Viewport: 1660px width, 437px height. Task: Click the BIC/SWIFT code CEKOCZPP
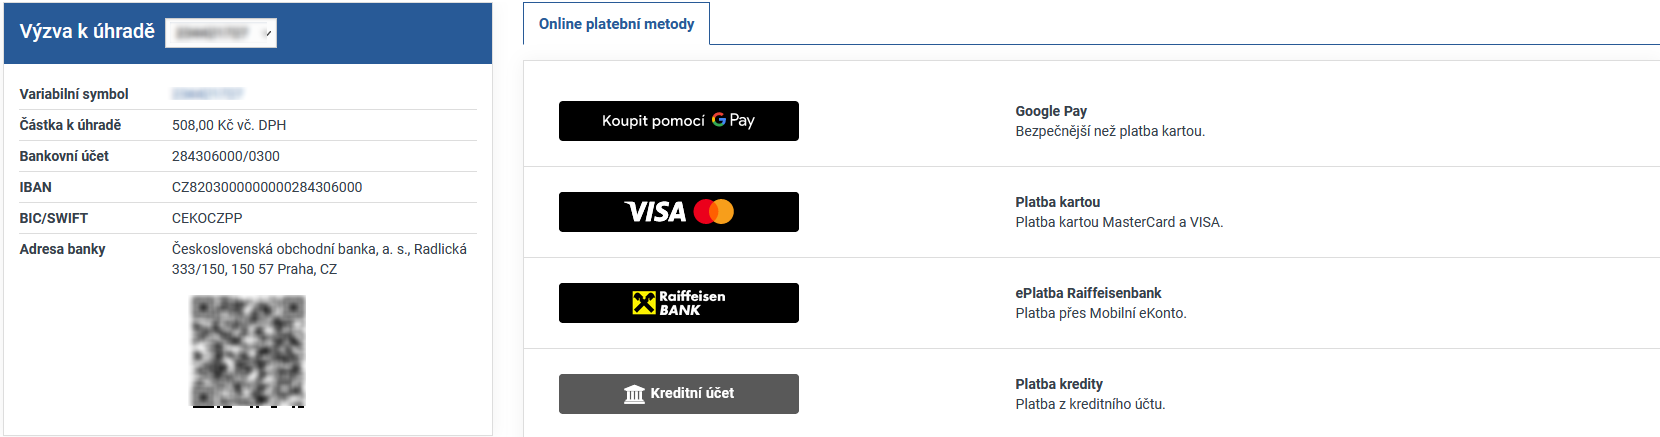tap(207, 218)
